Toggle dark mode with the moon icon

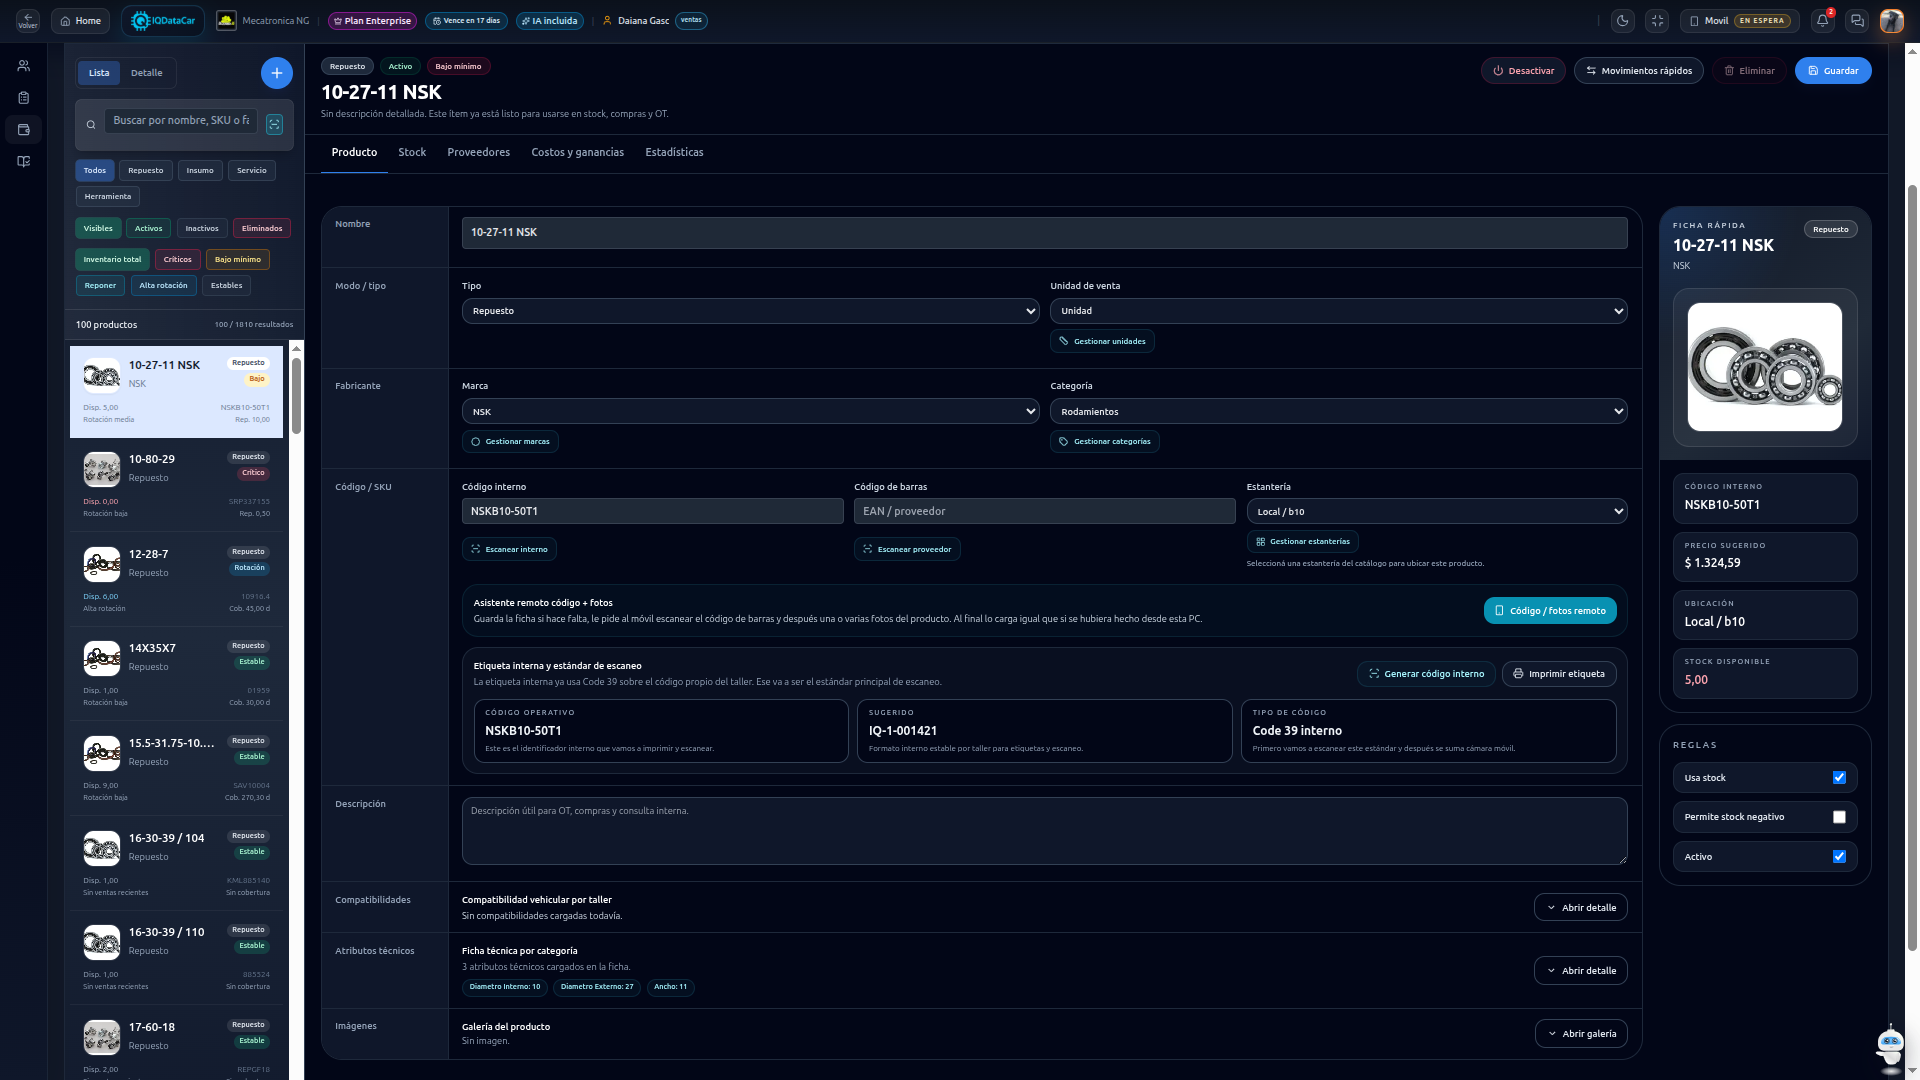coord(1622,20)
